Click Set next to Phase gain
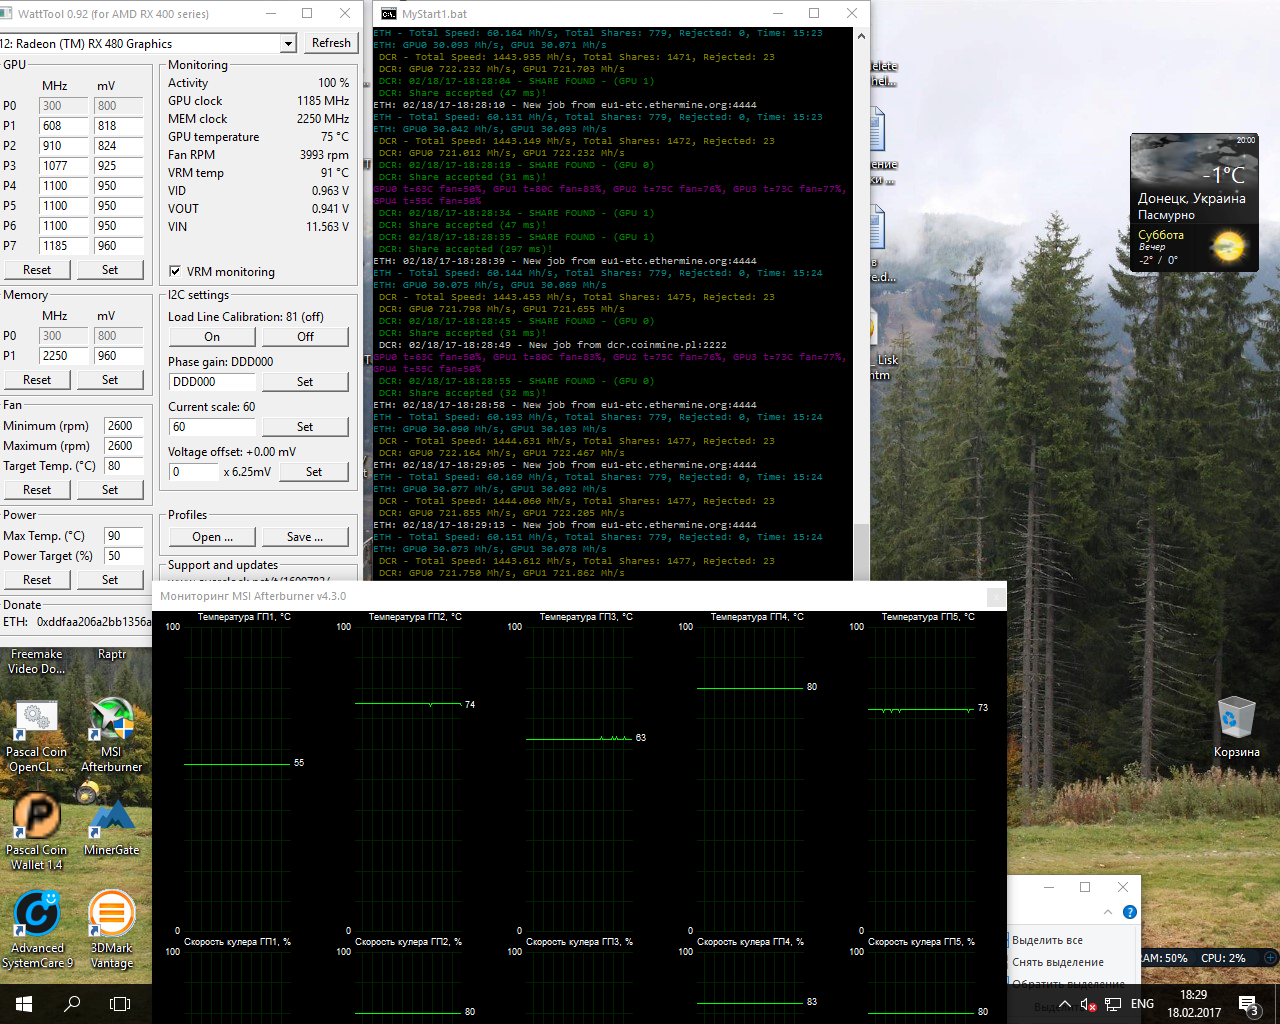This screenshot has height=1024, width=1280. click(x=305, y=382)
